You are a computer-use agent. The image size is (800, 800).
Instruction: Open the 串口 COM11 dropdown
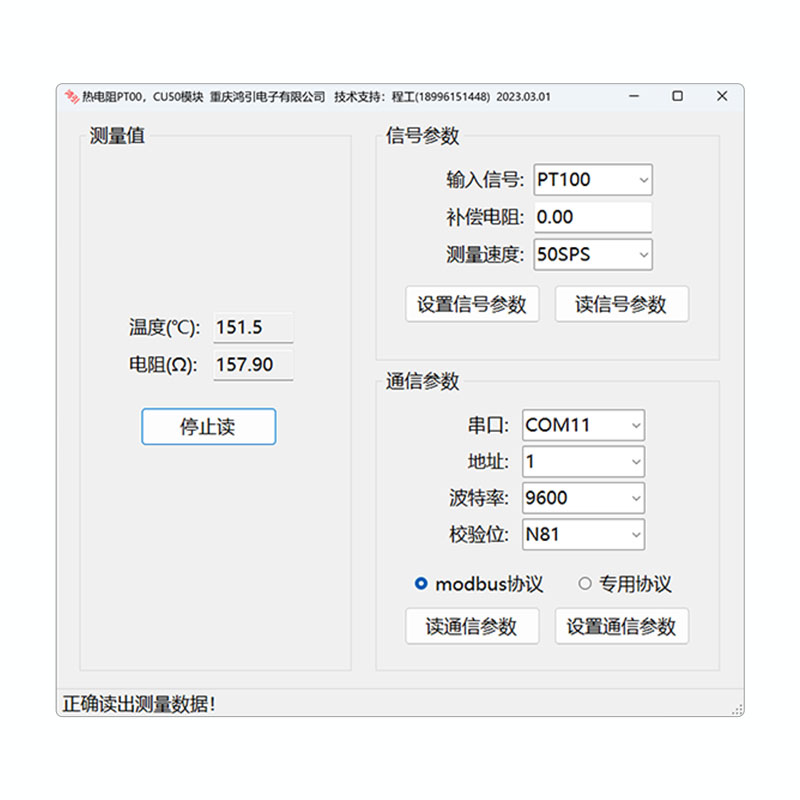coord(583,425)
